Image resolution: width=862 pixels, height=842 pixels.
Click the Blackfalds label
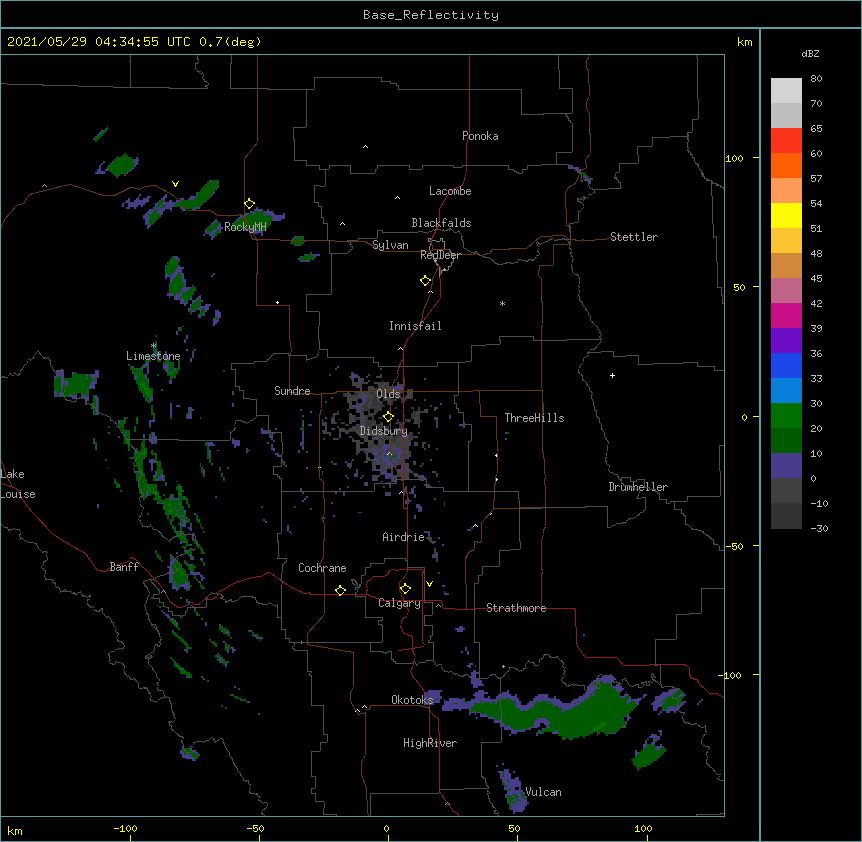pos(441,223)
